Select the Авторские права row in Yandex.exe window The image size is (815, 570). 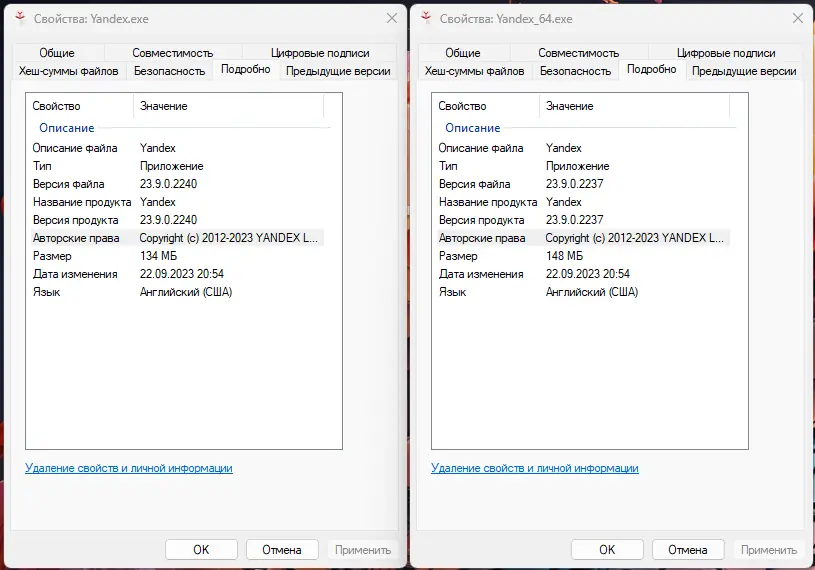(x=176, y=238)
